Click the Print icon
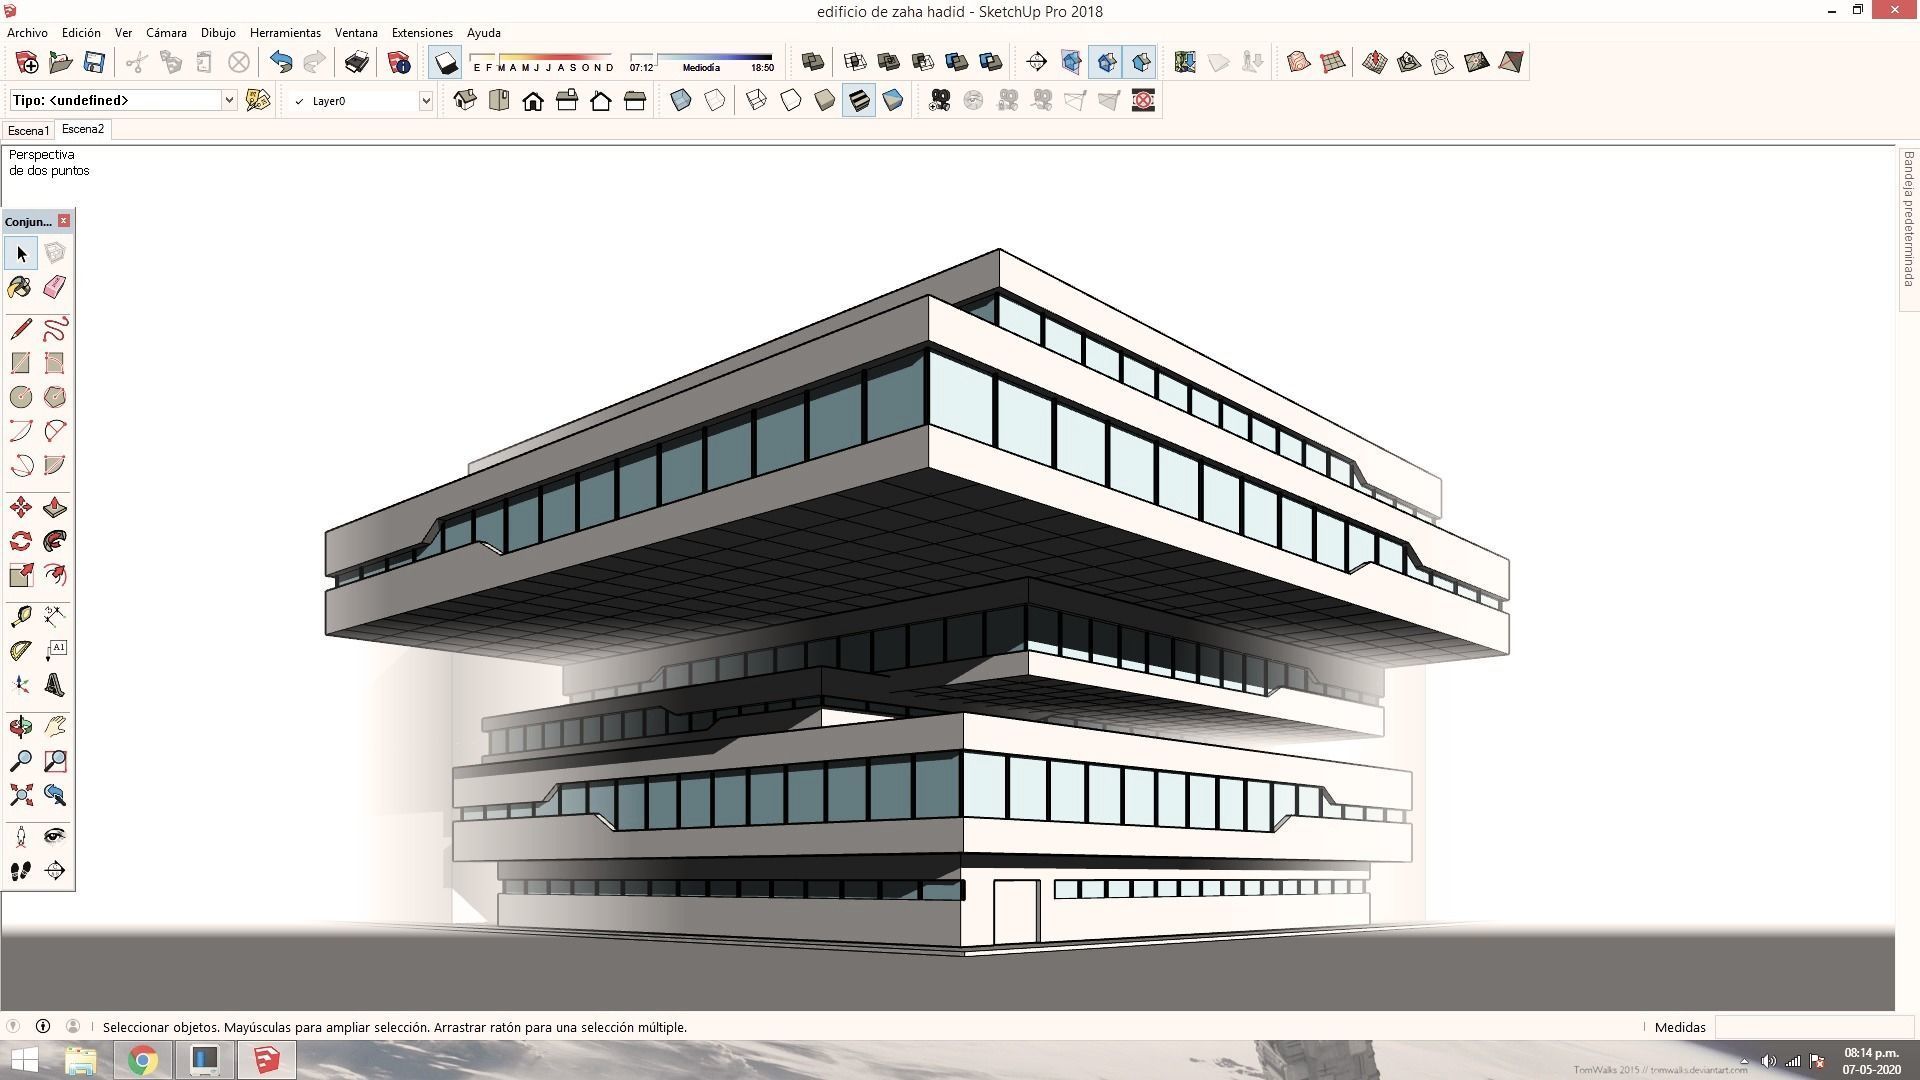Image resolution: width=1920 pixels, height=1080 pixels. (357, 62)
